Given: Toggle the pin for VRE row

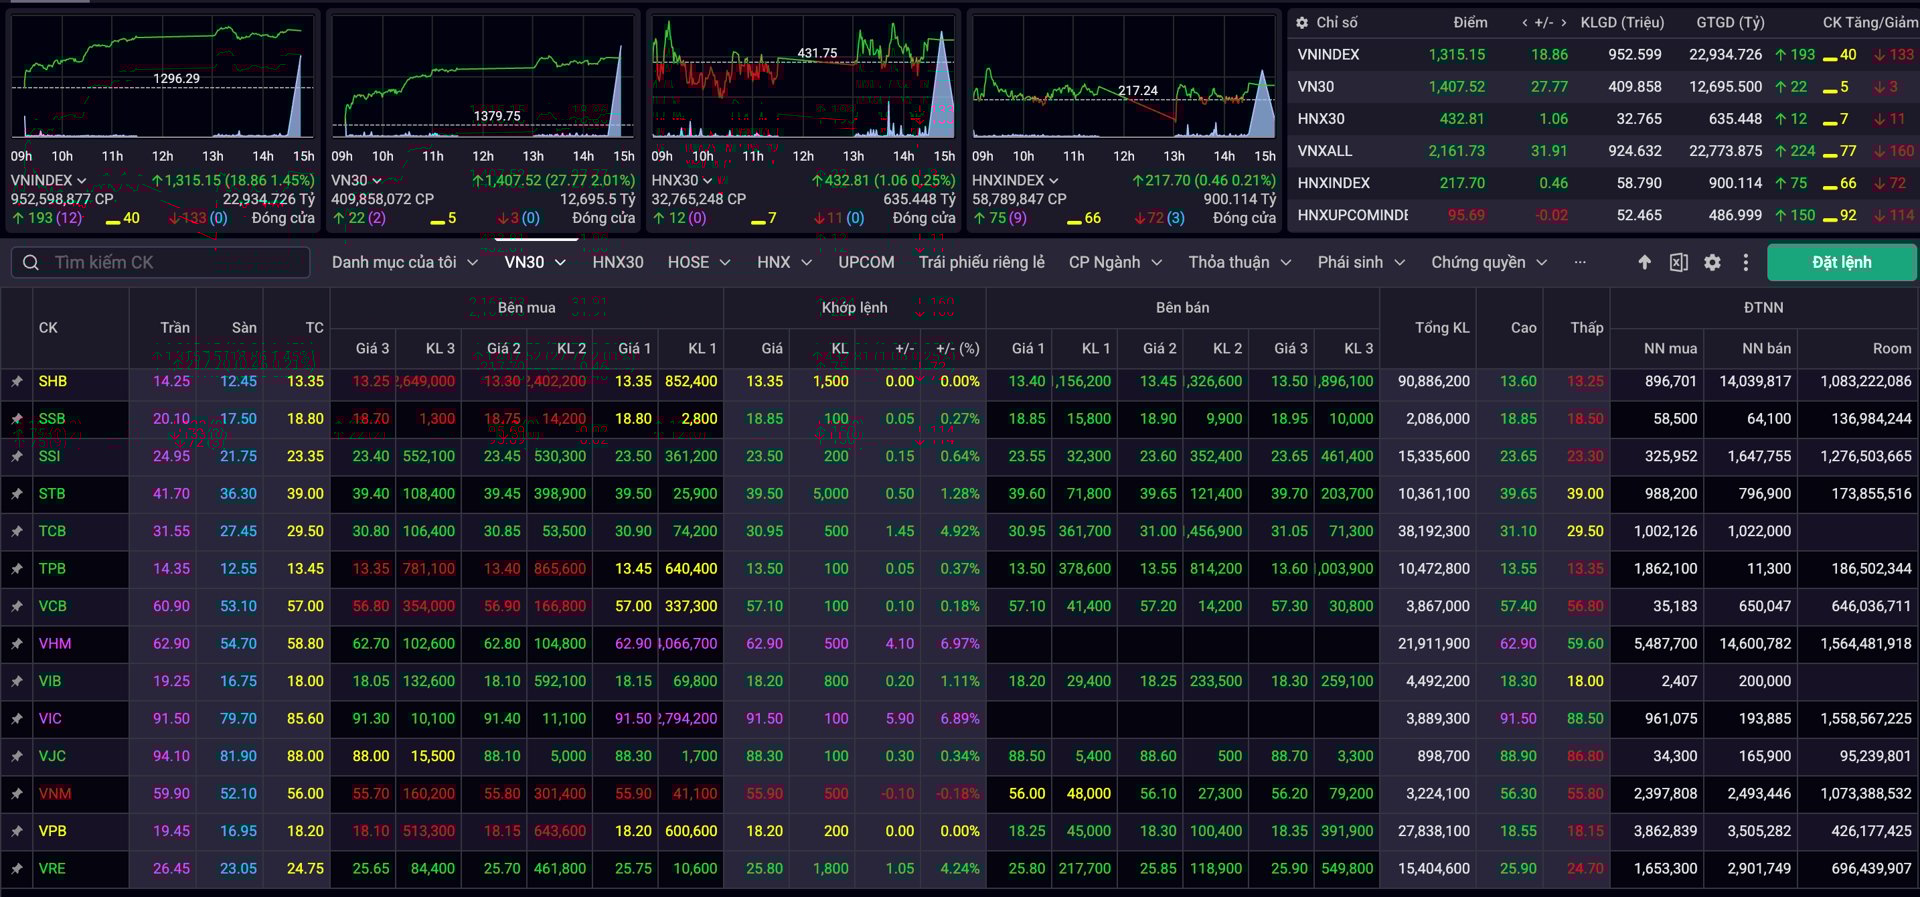Looking at the screenshot, I should [x=17, y=869].
